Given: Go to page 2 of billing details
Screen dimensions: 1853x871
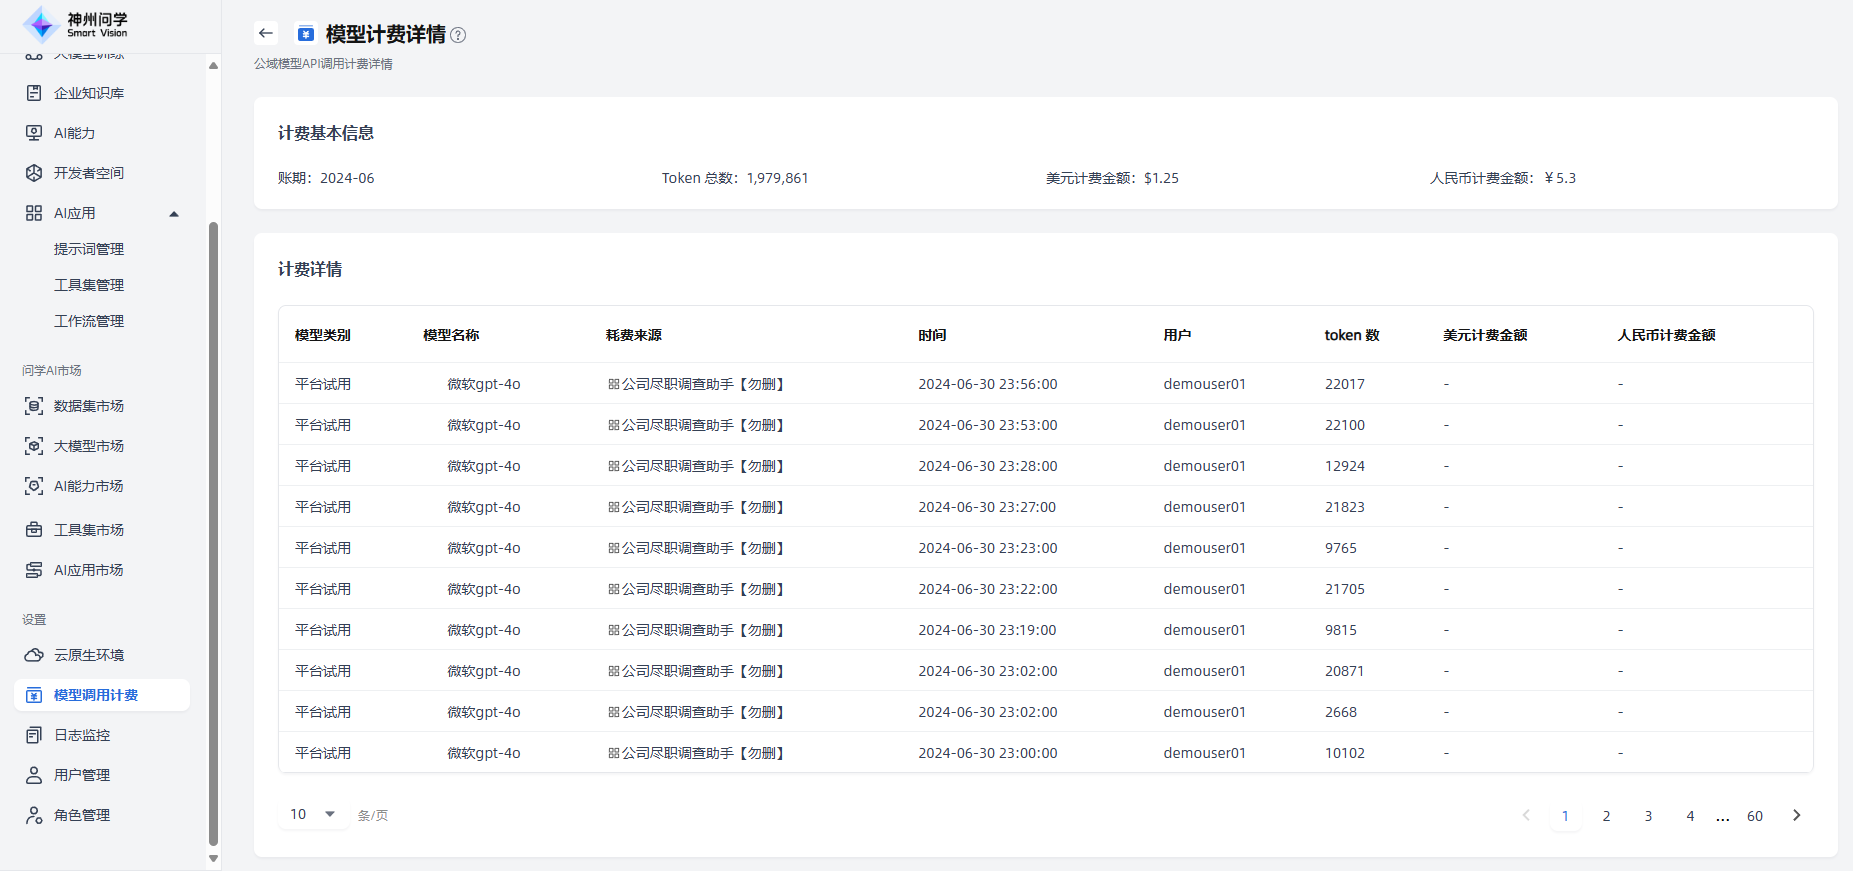Looking at the screenshot, I should [x=1606, y=816].
